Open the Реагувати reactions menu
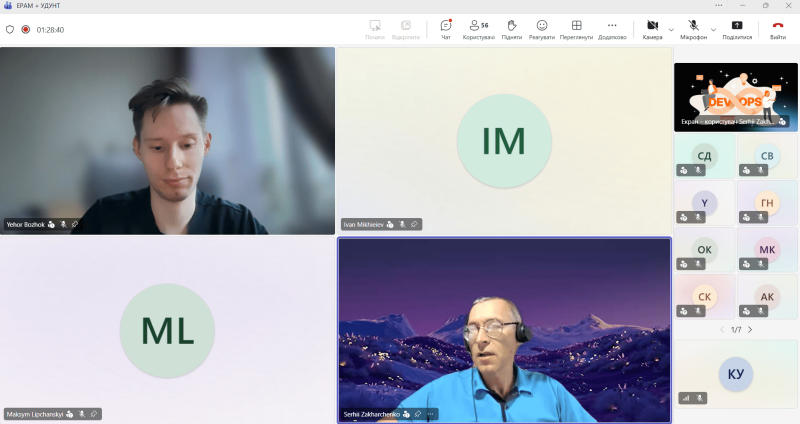The image size is (800, 424). (x=542, y=27)
